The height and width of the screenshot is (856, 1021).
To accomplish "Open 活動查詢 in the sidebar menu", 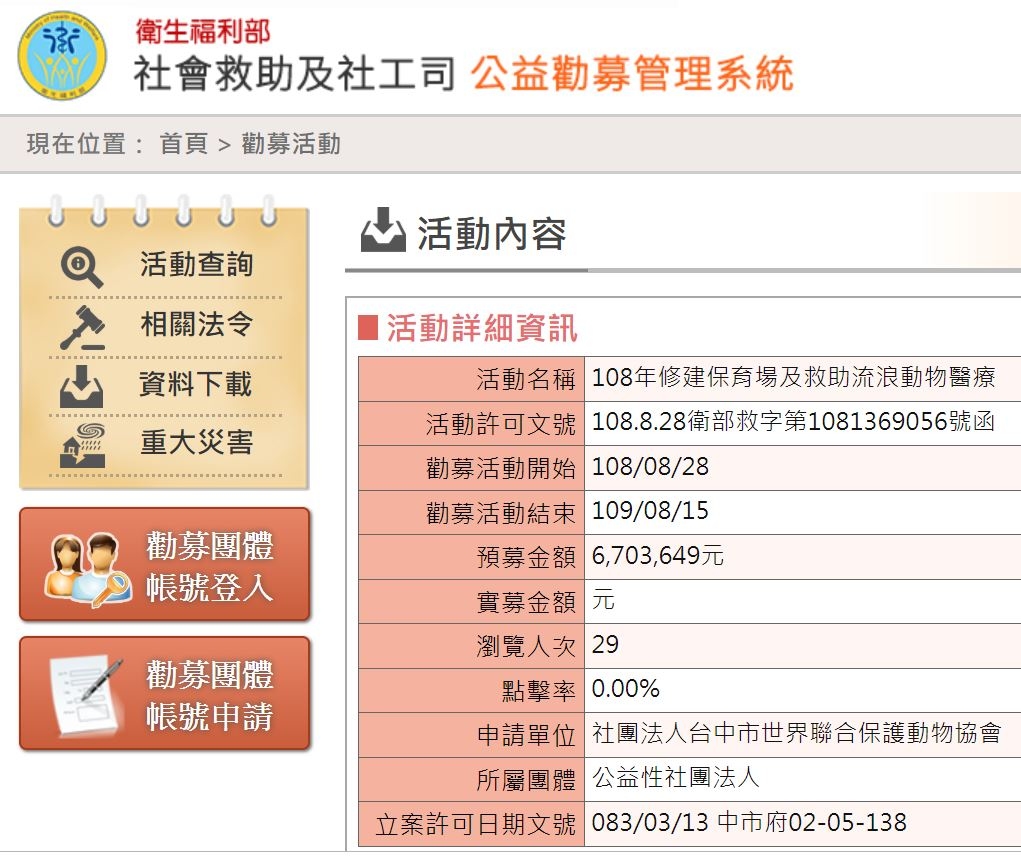I will (197, 264).
